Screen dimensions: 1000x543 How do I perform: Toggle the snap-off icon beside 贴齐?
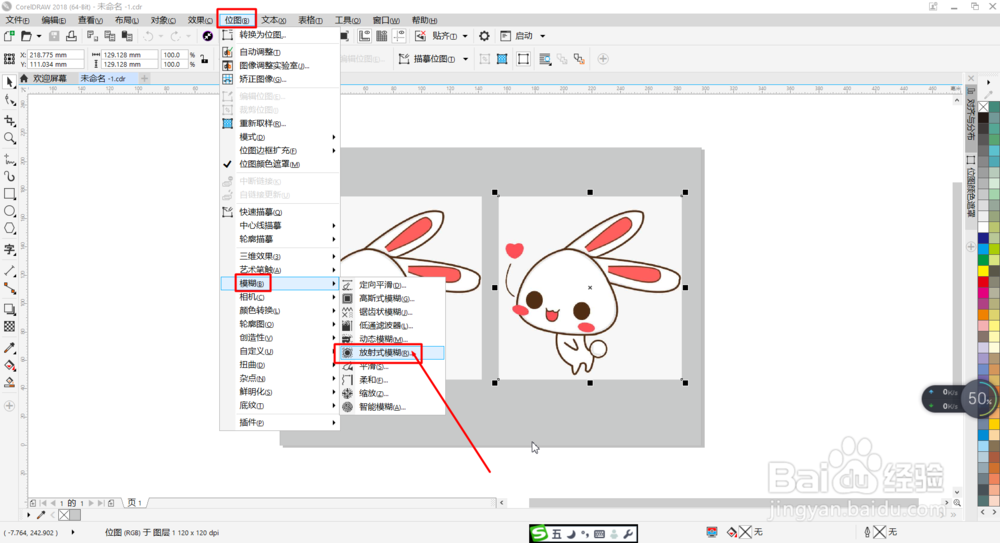[x=420, y=36]
